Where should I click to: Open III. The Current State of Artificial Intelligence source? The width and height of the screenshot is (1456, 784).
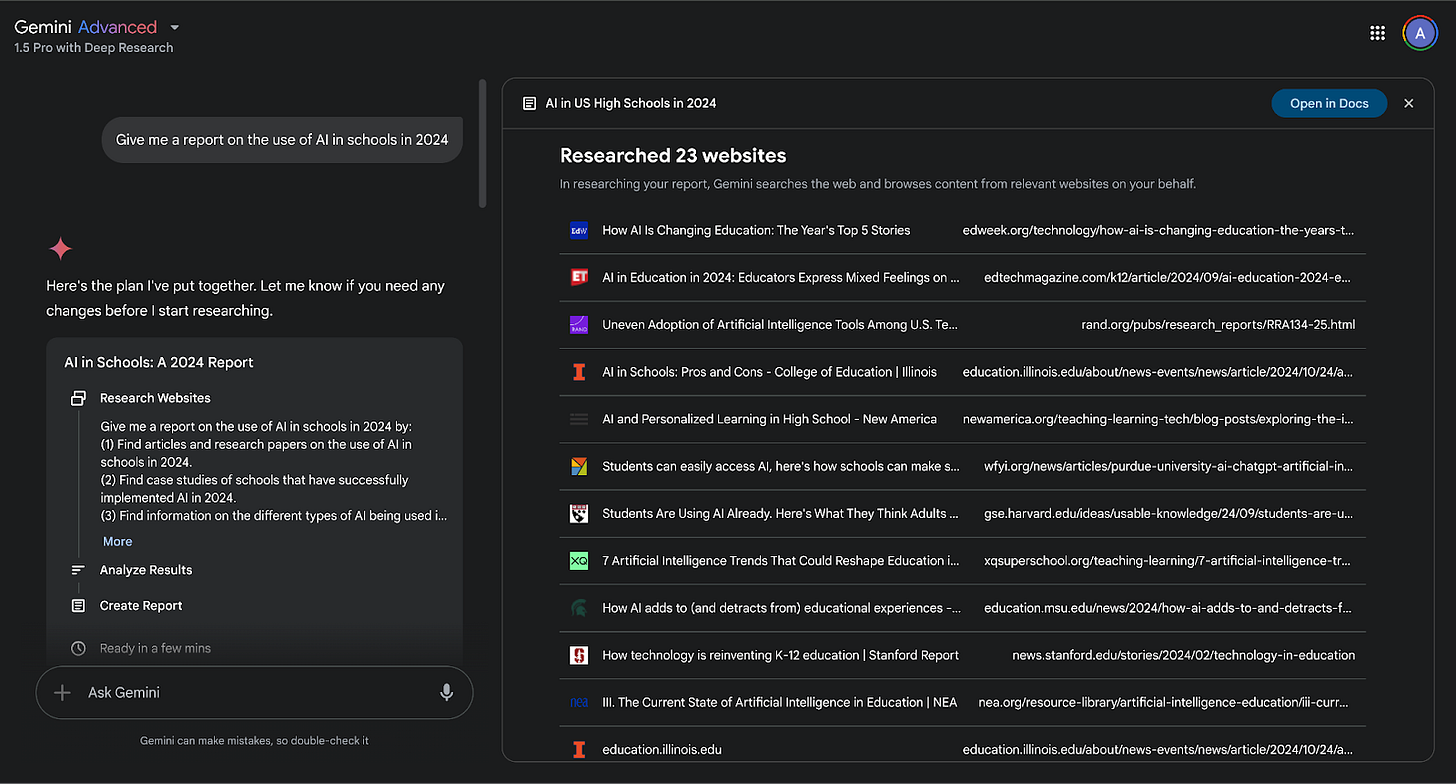click(x=779, y=702)
